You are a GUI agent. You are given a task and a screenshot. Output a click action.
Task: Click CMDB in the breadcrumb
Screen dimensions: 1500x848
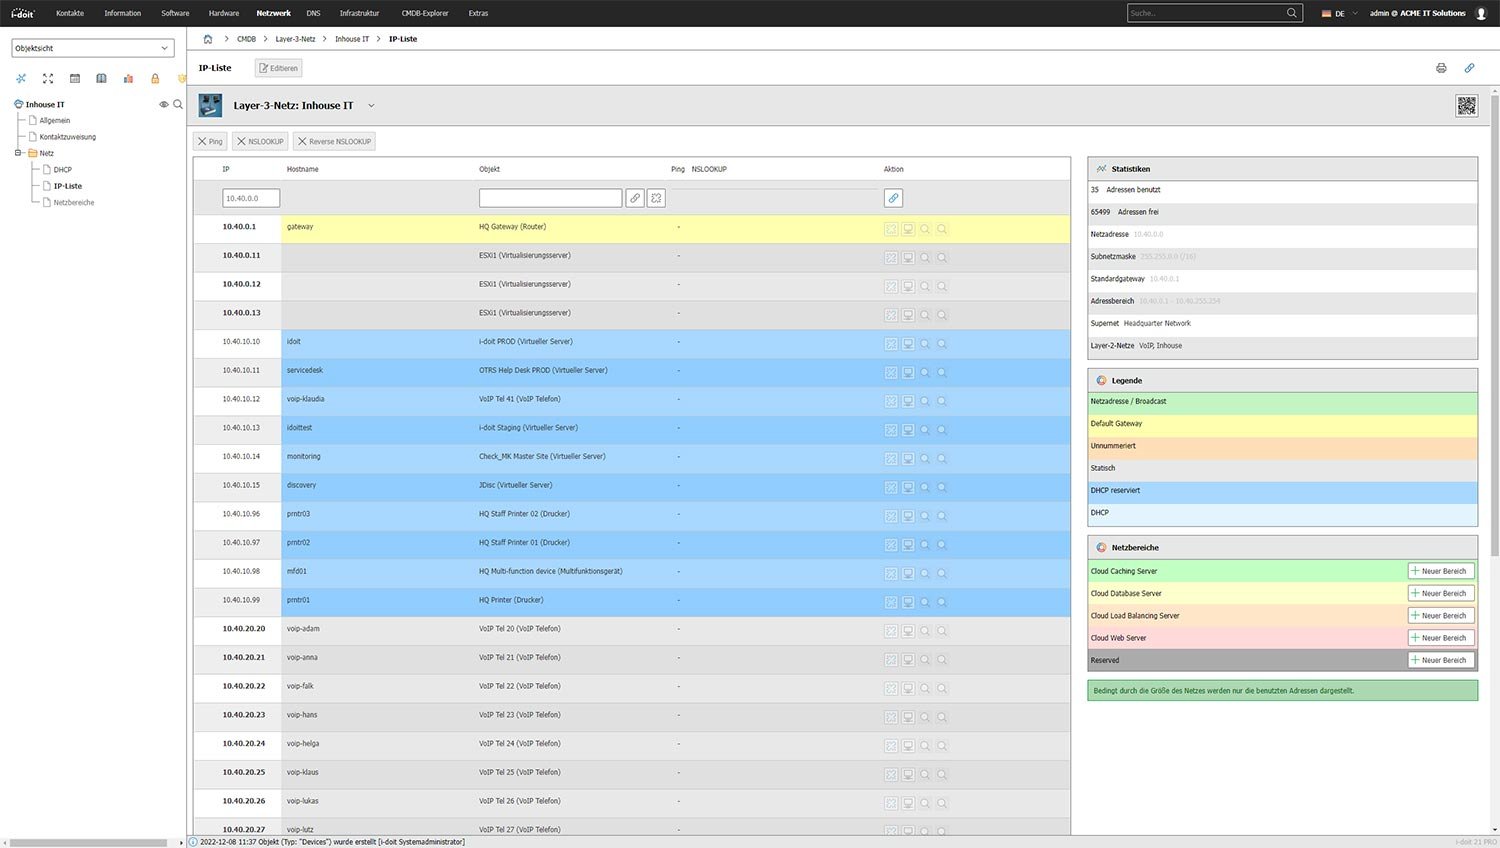[x=246, y=39]
